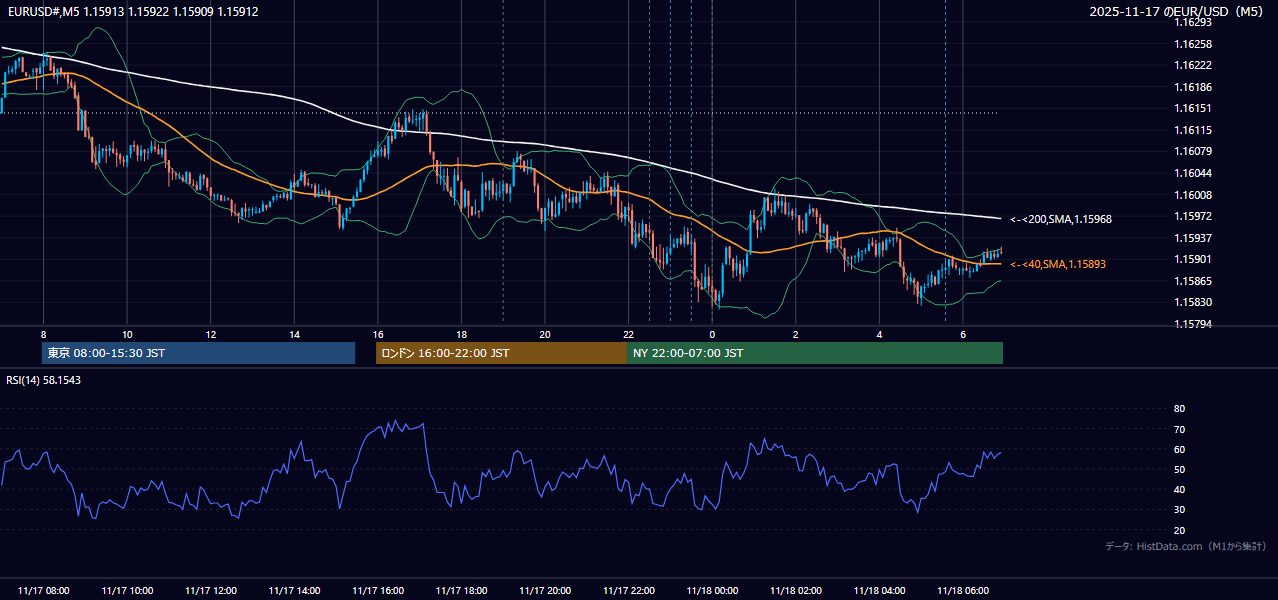Screen dimensions: 1278x600
Task: Click the 200,SMA,1.15968 moving average label
Action: 1061,218
